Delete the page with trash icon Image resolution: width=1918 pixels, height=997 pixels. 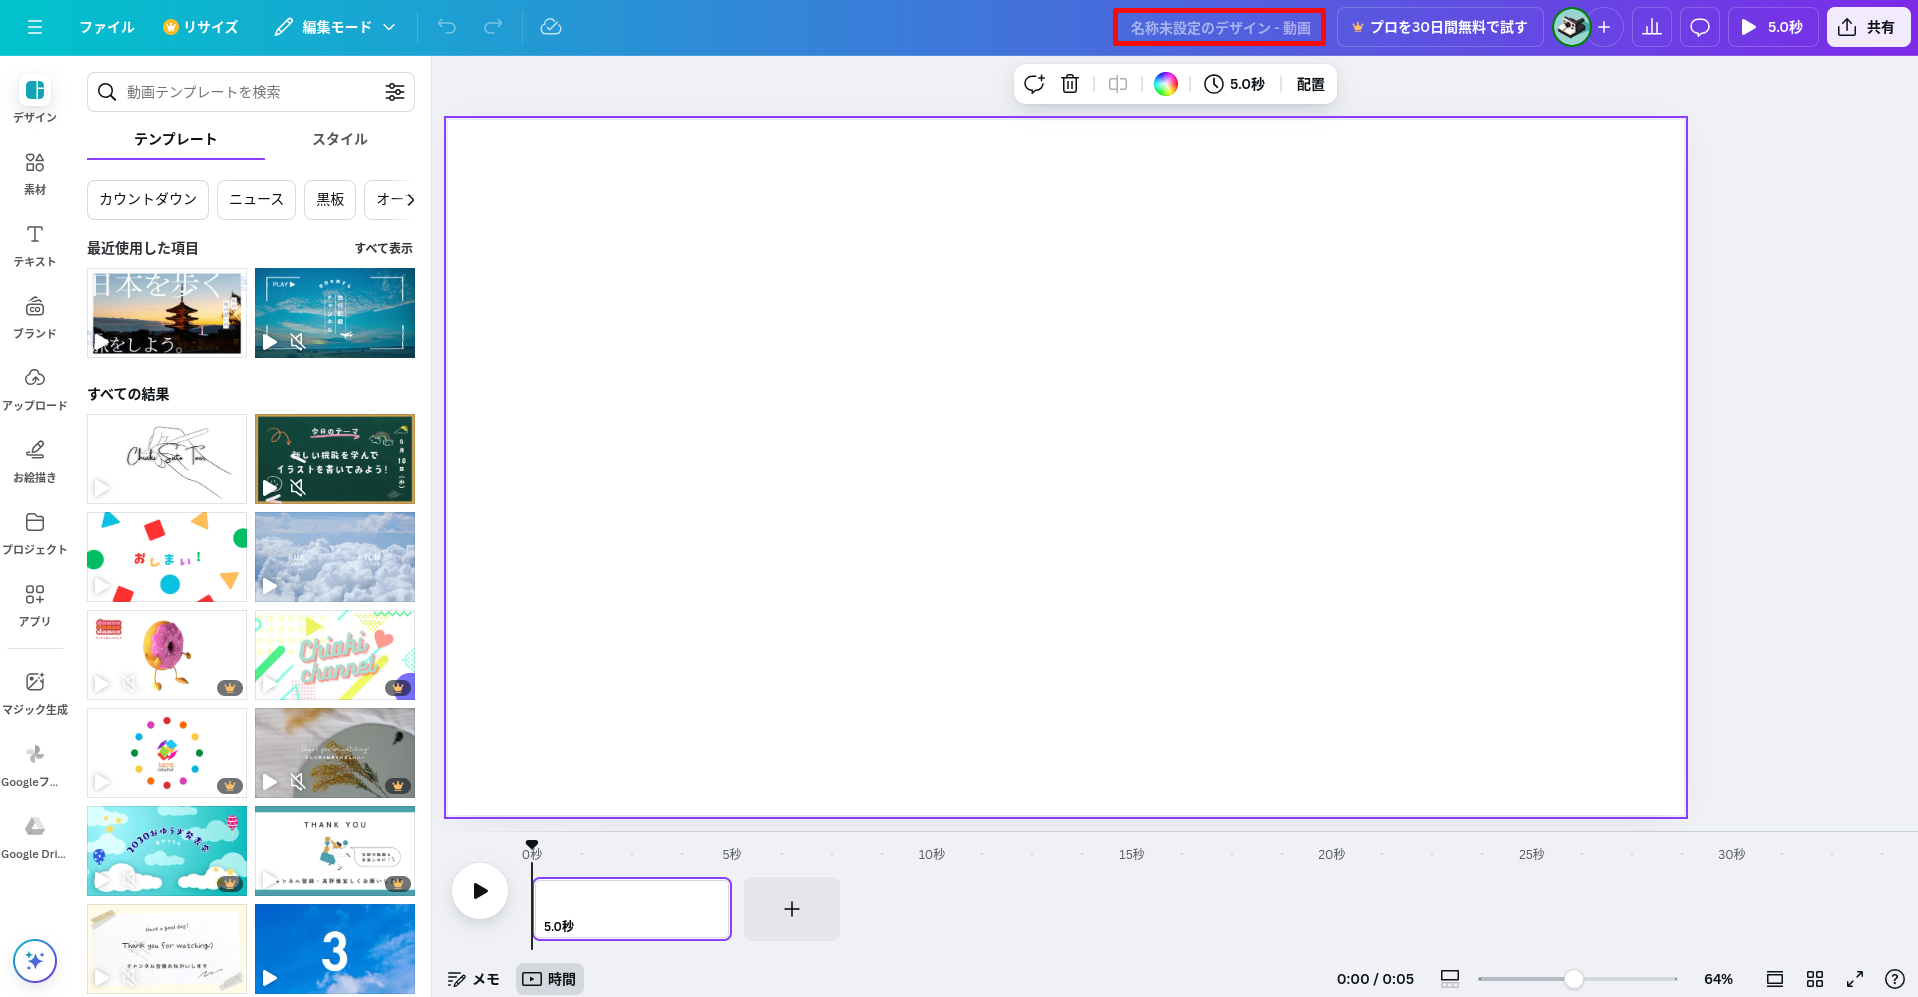[x=1070, y=84]
